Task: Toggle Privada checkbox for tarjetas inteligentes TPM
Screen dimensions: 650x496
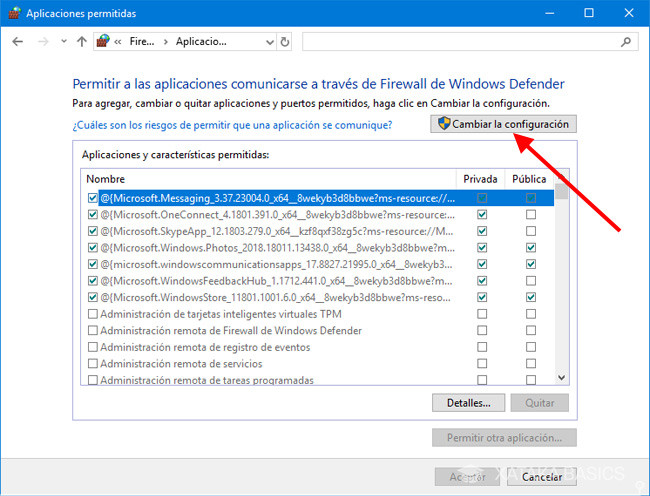Action: (482, 314)
